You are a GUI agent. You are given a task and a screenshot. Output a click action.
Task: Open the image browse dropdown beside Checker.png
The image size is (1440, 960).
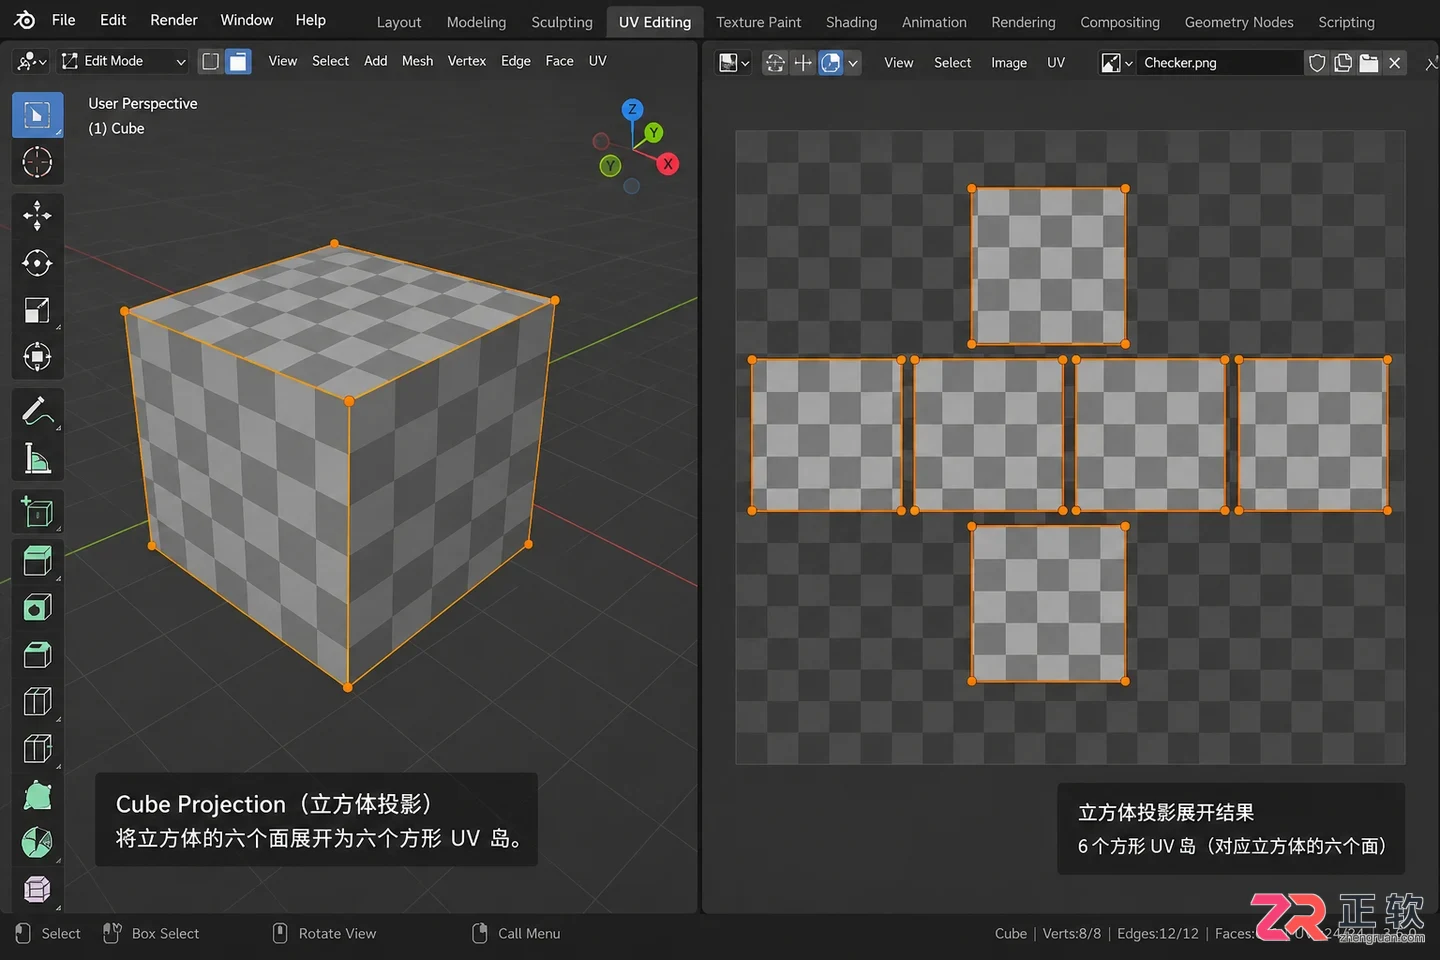(x=1116, y=63)
